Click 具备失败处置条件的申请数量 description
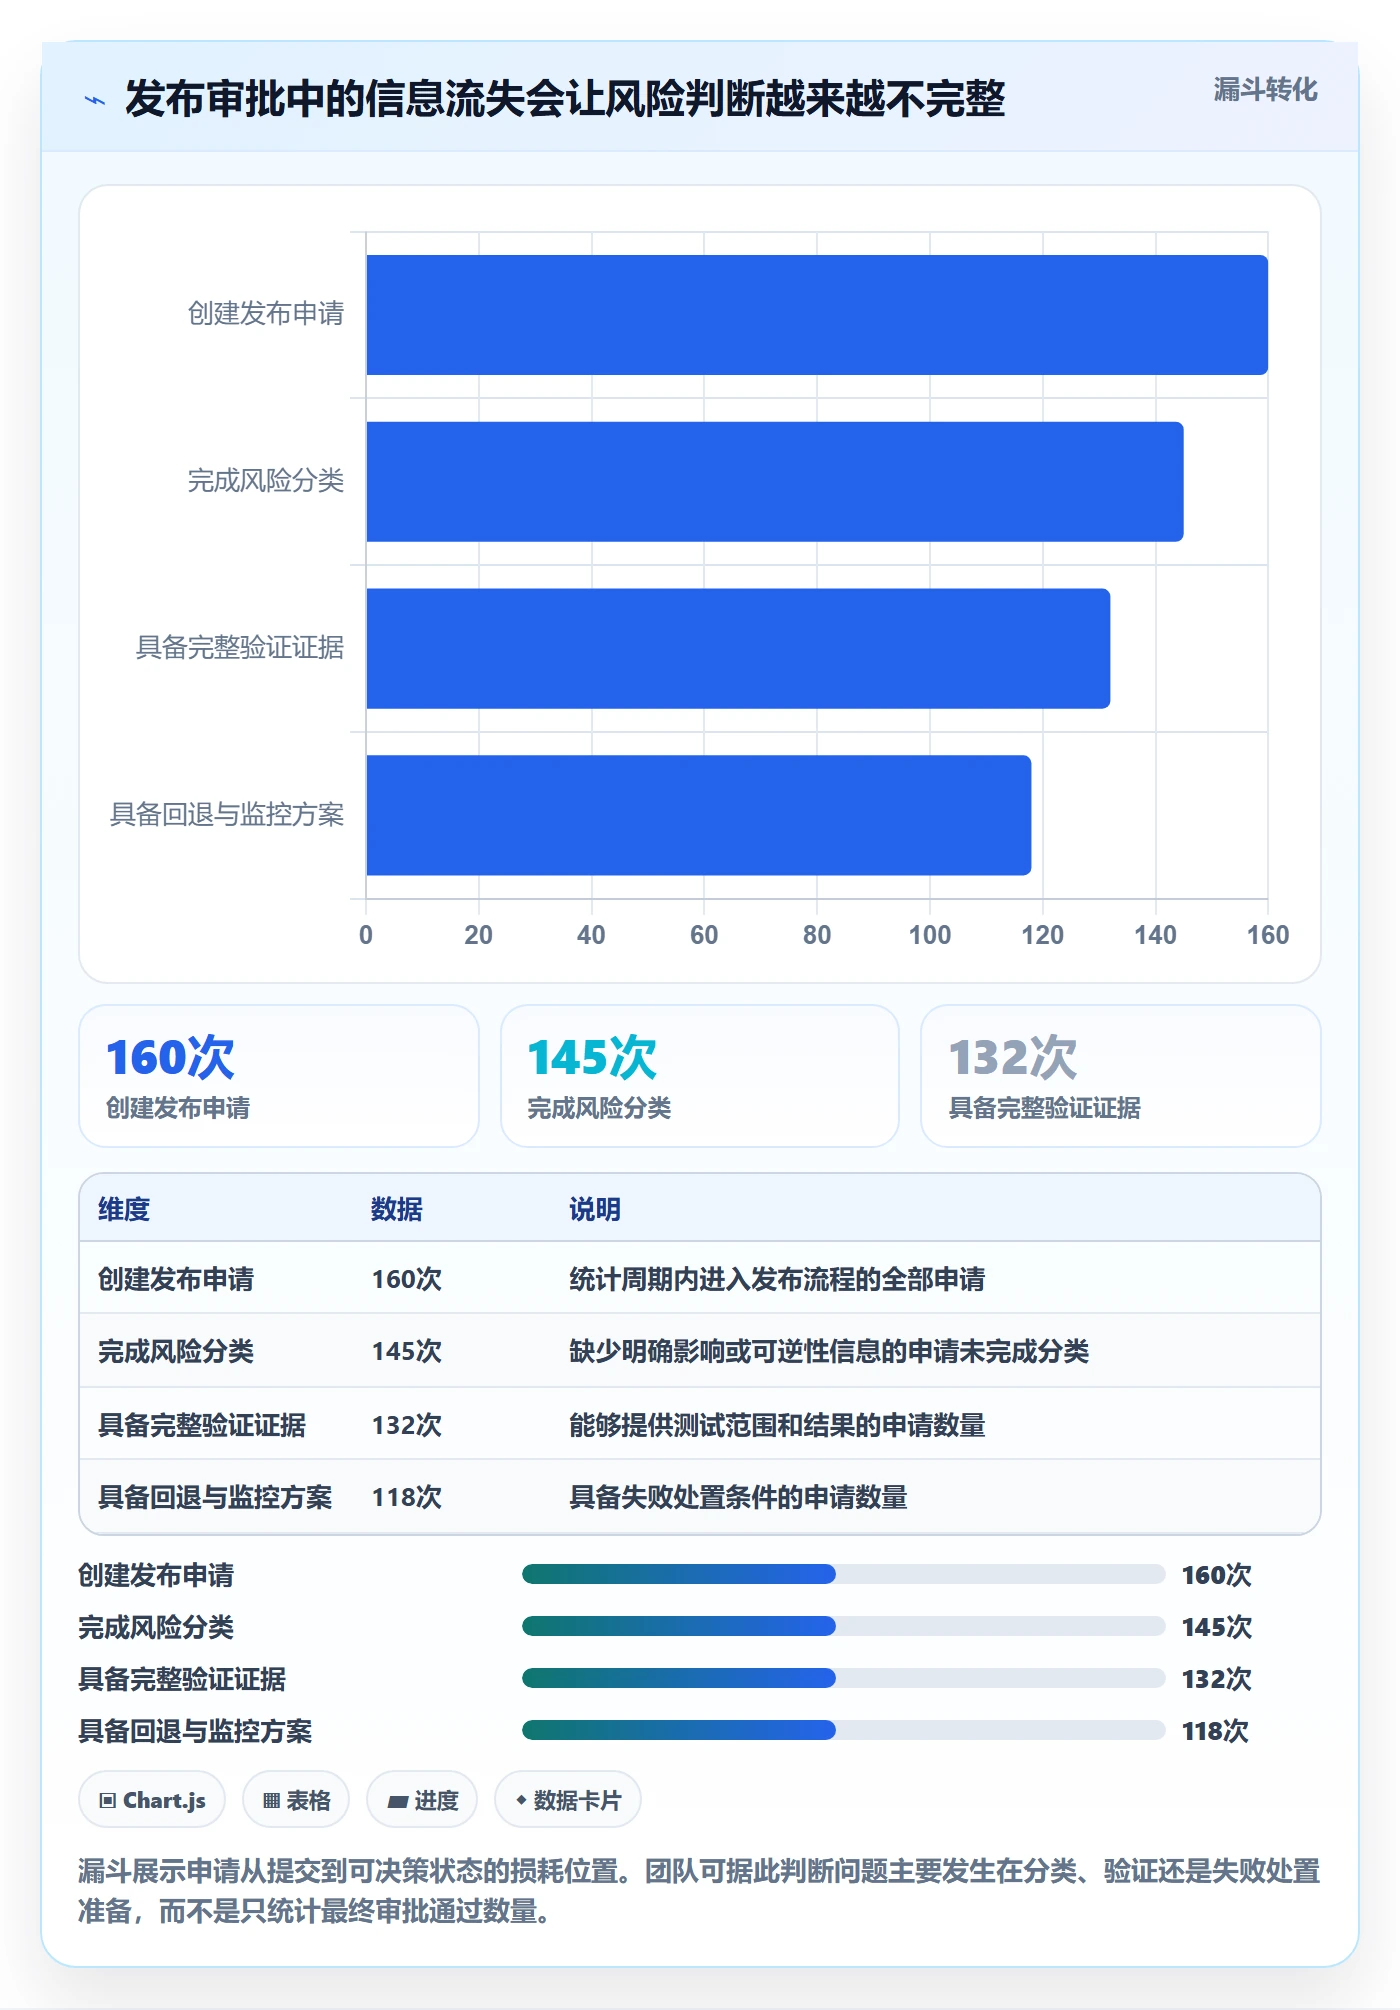This screenshot has height=2010, width=1400. 738,1497
